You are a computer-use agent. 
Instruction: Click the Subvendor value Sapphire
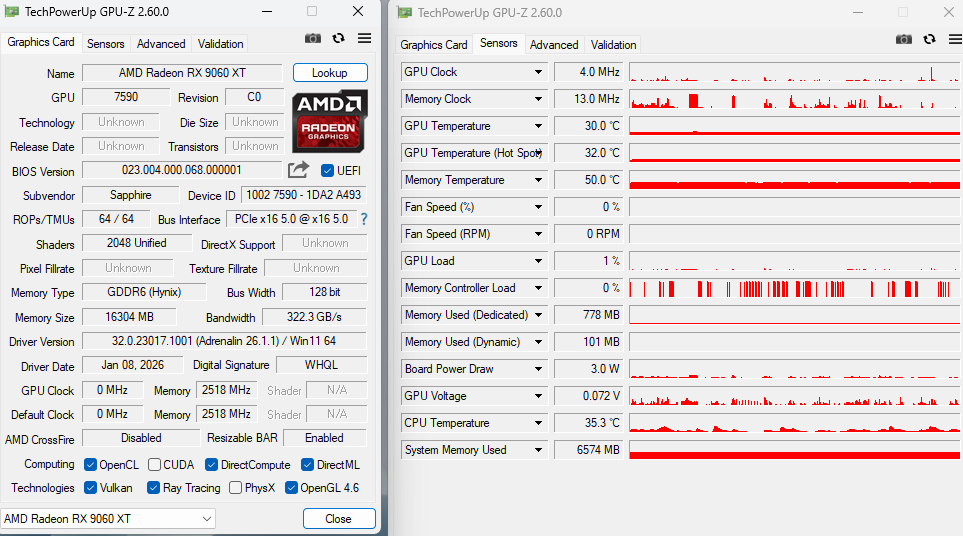[x=131, y=195]
